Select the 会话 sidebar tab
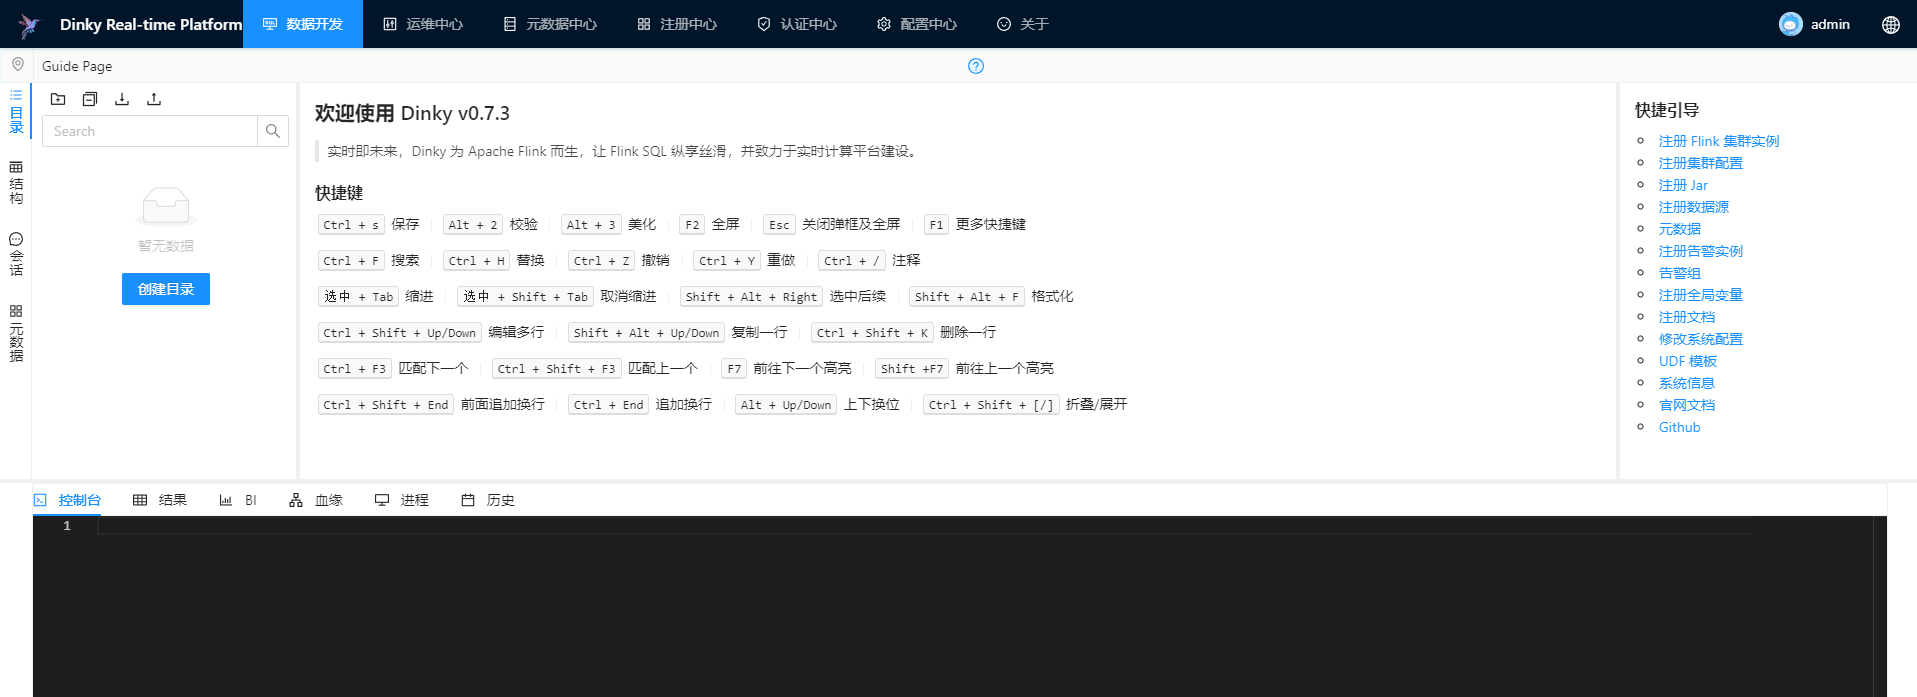Viewport: 1917px width, 697px height. tap(16, 255)
